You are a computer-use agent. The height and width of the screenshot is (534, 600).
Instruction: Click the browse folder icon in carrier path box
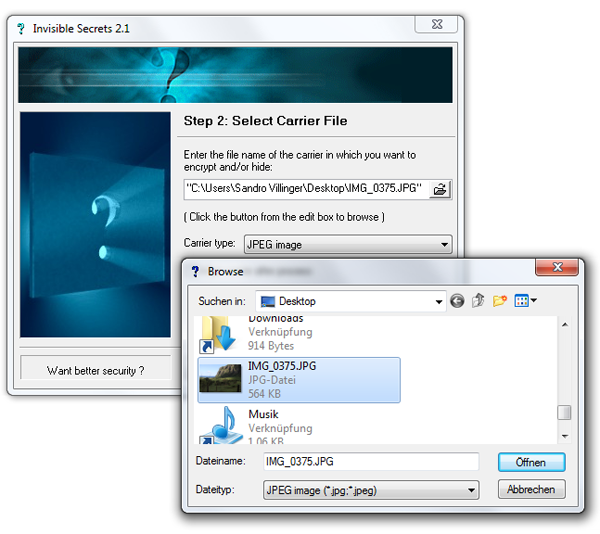[440, 189]
